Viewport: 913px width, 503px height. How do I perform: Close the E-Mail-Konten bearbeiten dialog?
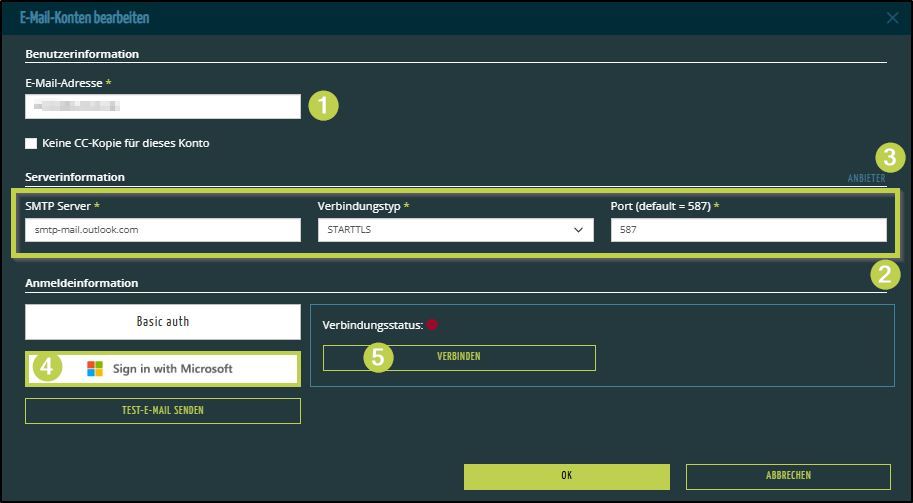893,17
